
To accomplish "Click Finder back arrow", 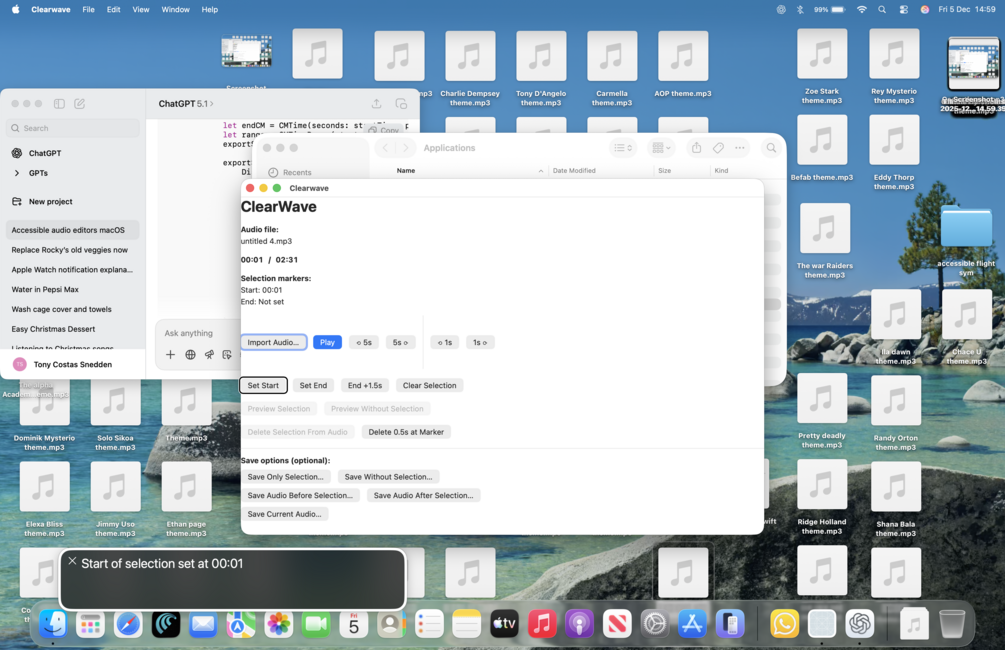I will [x=385, y=148].
